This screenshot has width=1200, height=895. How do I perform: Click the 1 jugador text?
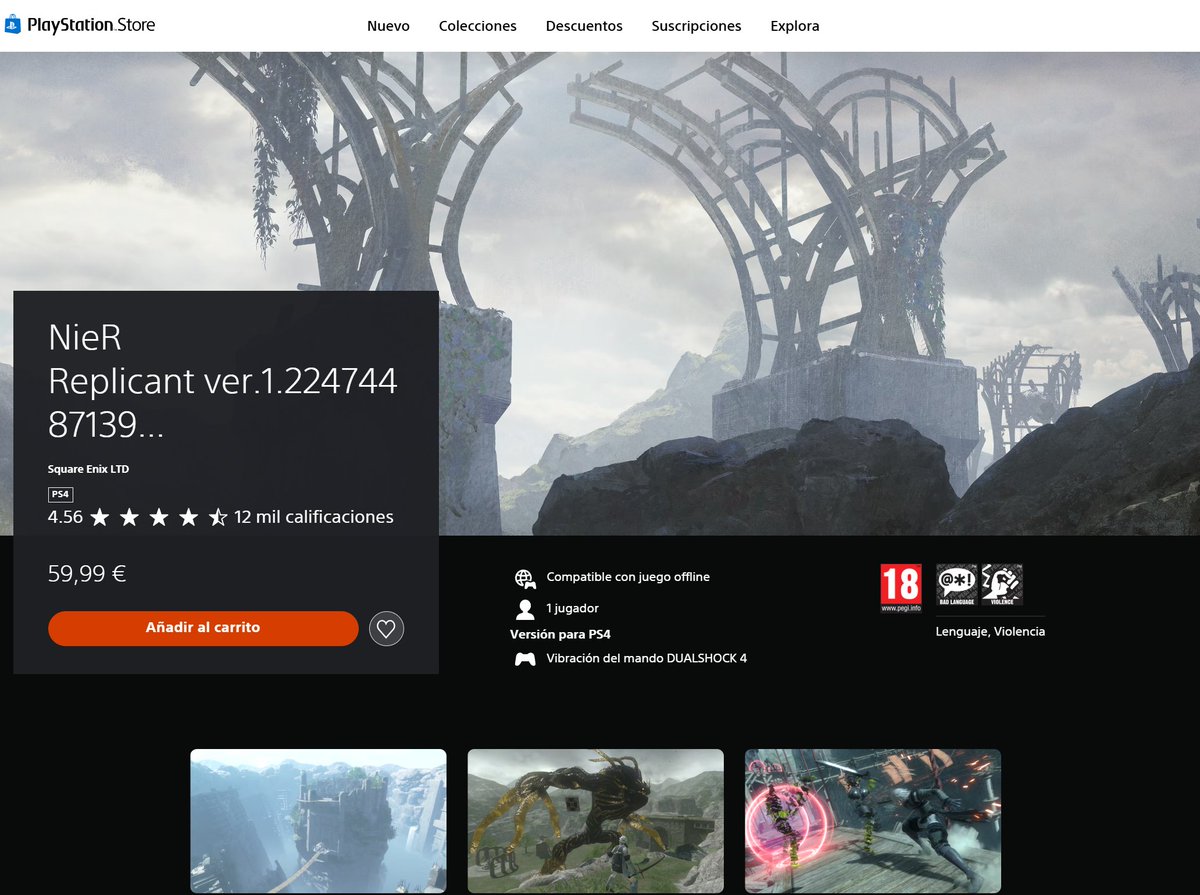click(x=573, y=608)
